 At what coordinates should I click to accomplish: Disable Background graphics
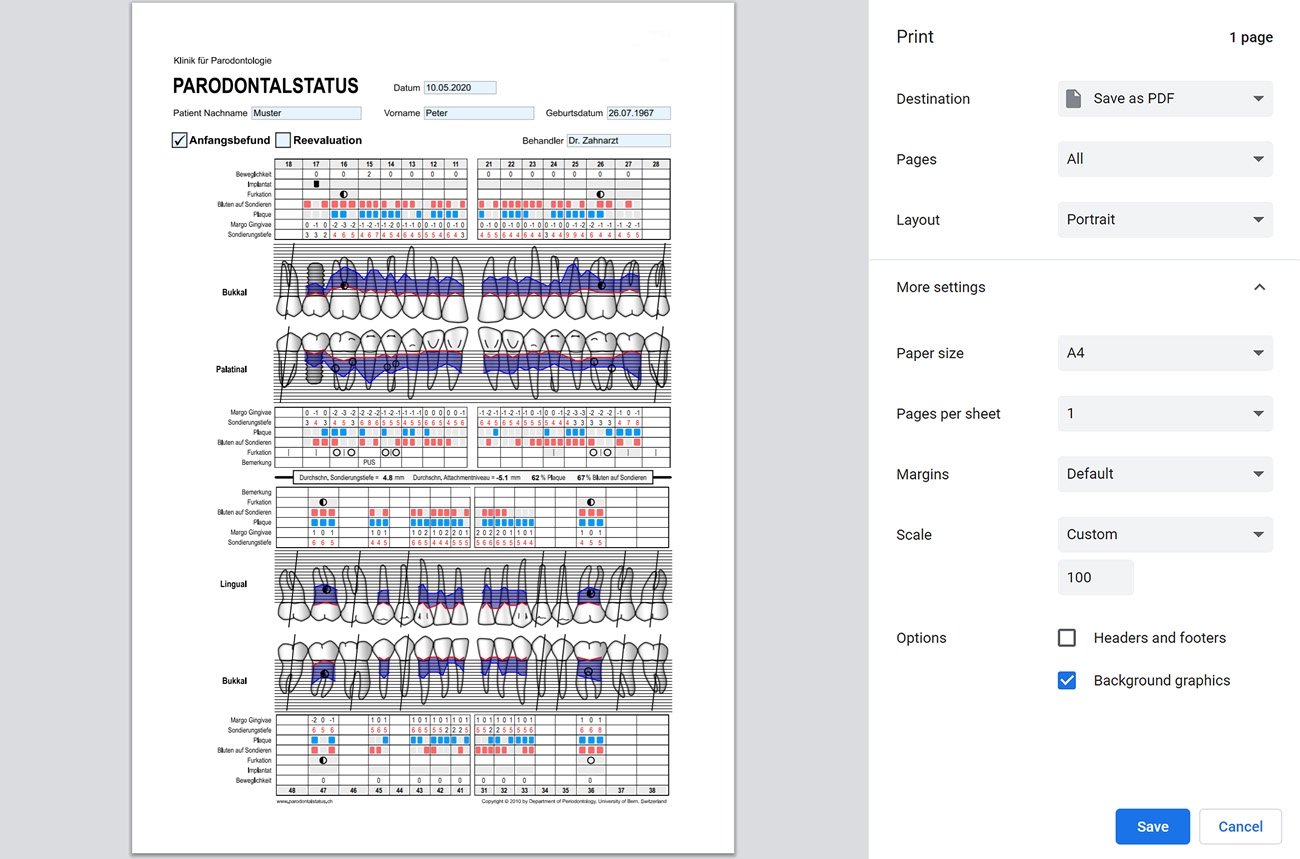[1066, 680]
